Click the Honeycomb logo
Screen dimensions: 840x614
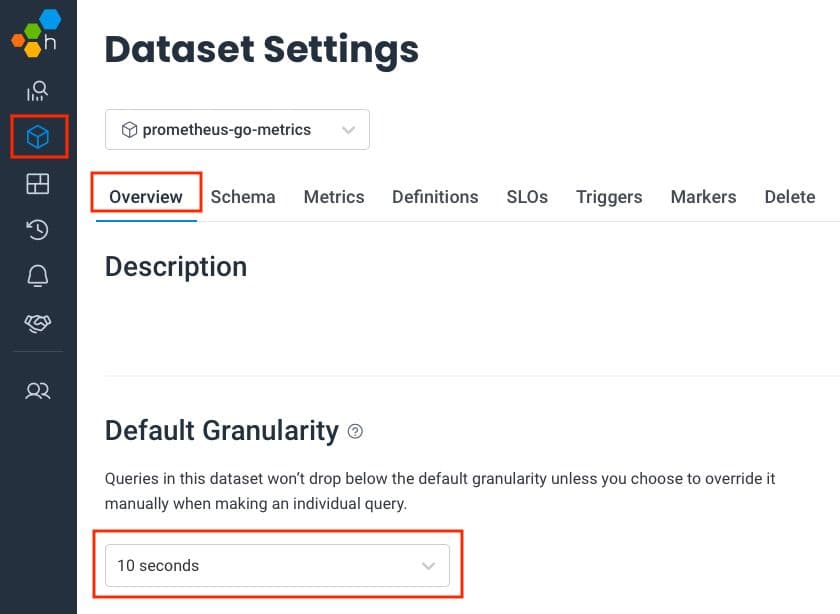point(33,33)
